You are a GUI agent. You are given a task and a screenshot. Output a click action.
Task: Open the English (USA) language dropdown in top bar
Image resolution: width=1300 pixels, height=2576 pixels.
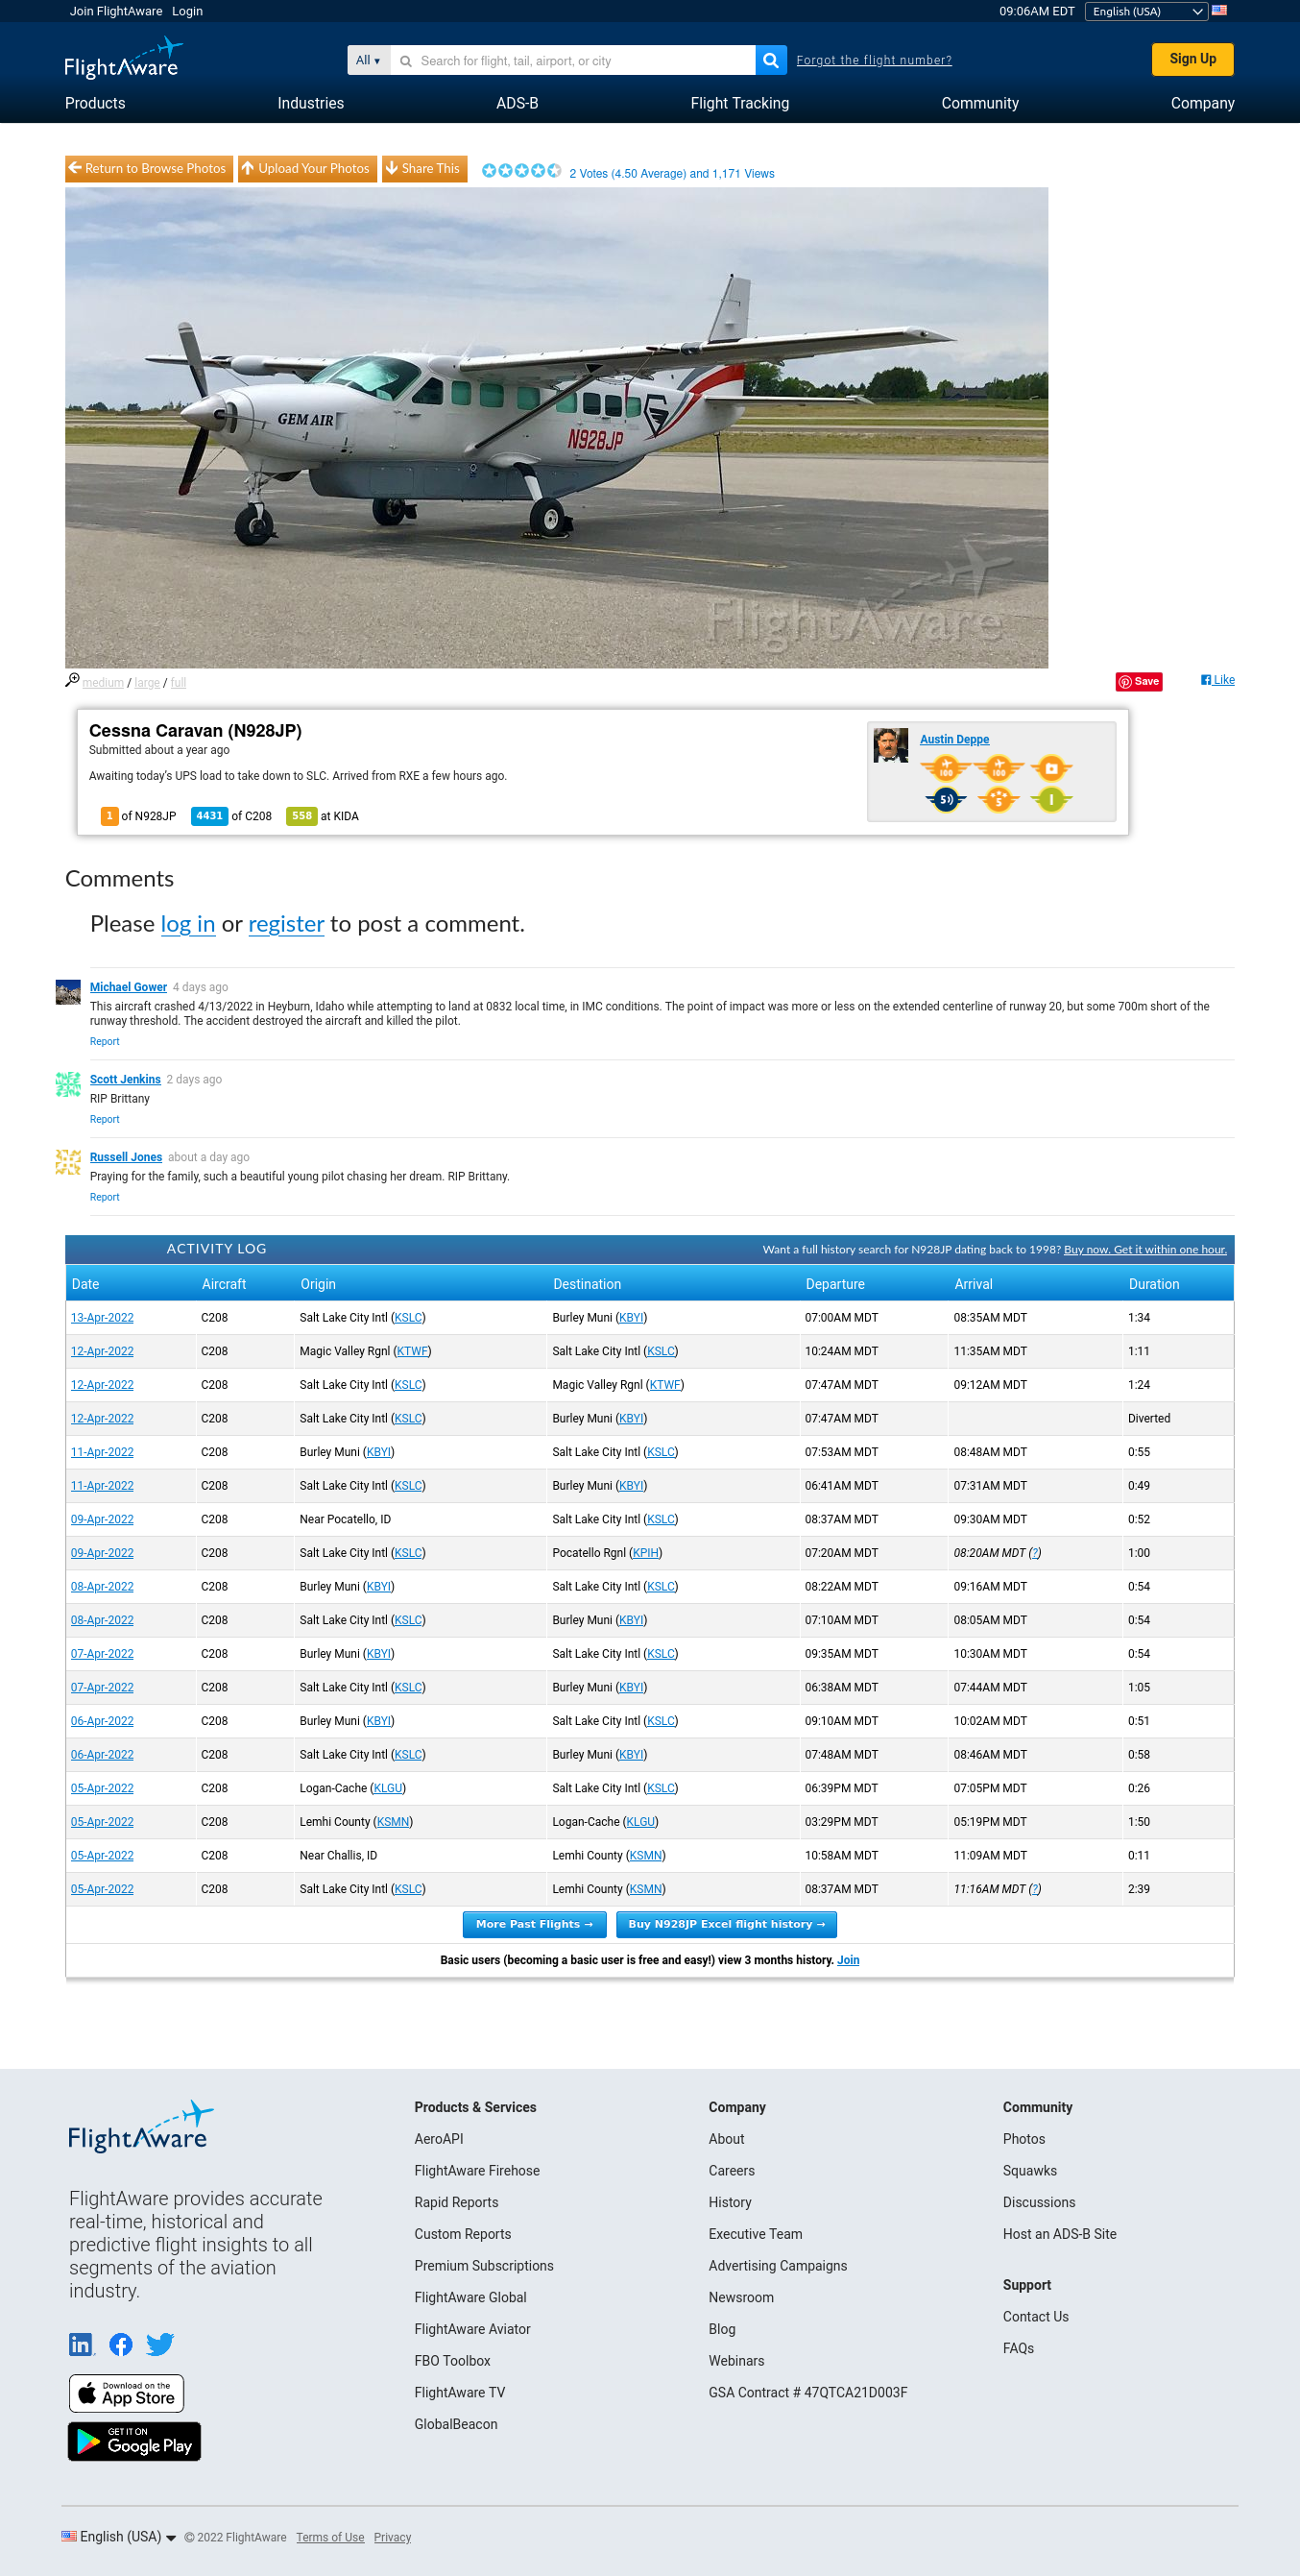1146,11
